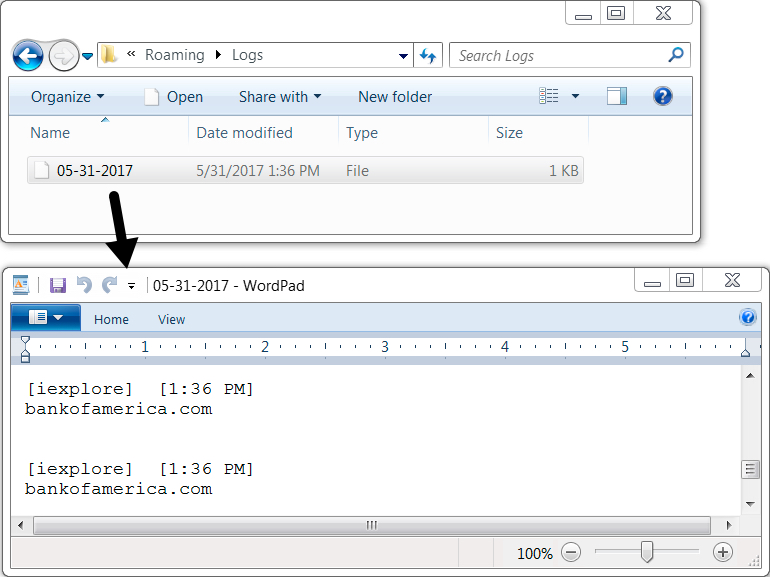The width and height of the screenshot is (770, 577).
Task: Minimize the Logs Explorer window
Action: tap(583, 14)
